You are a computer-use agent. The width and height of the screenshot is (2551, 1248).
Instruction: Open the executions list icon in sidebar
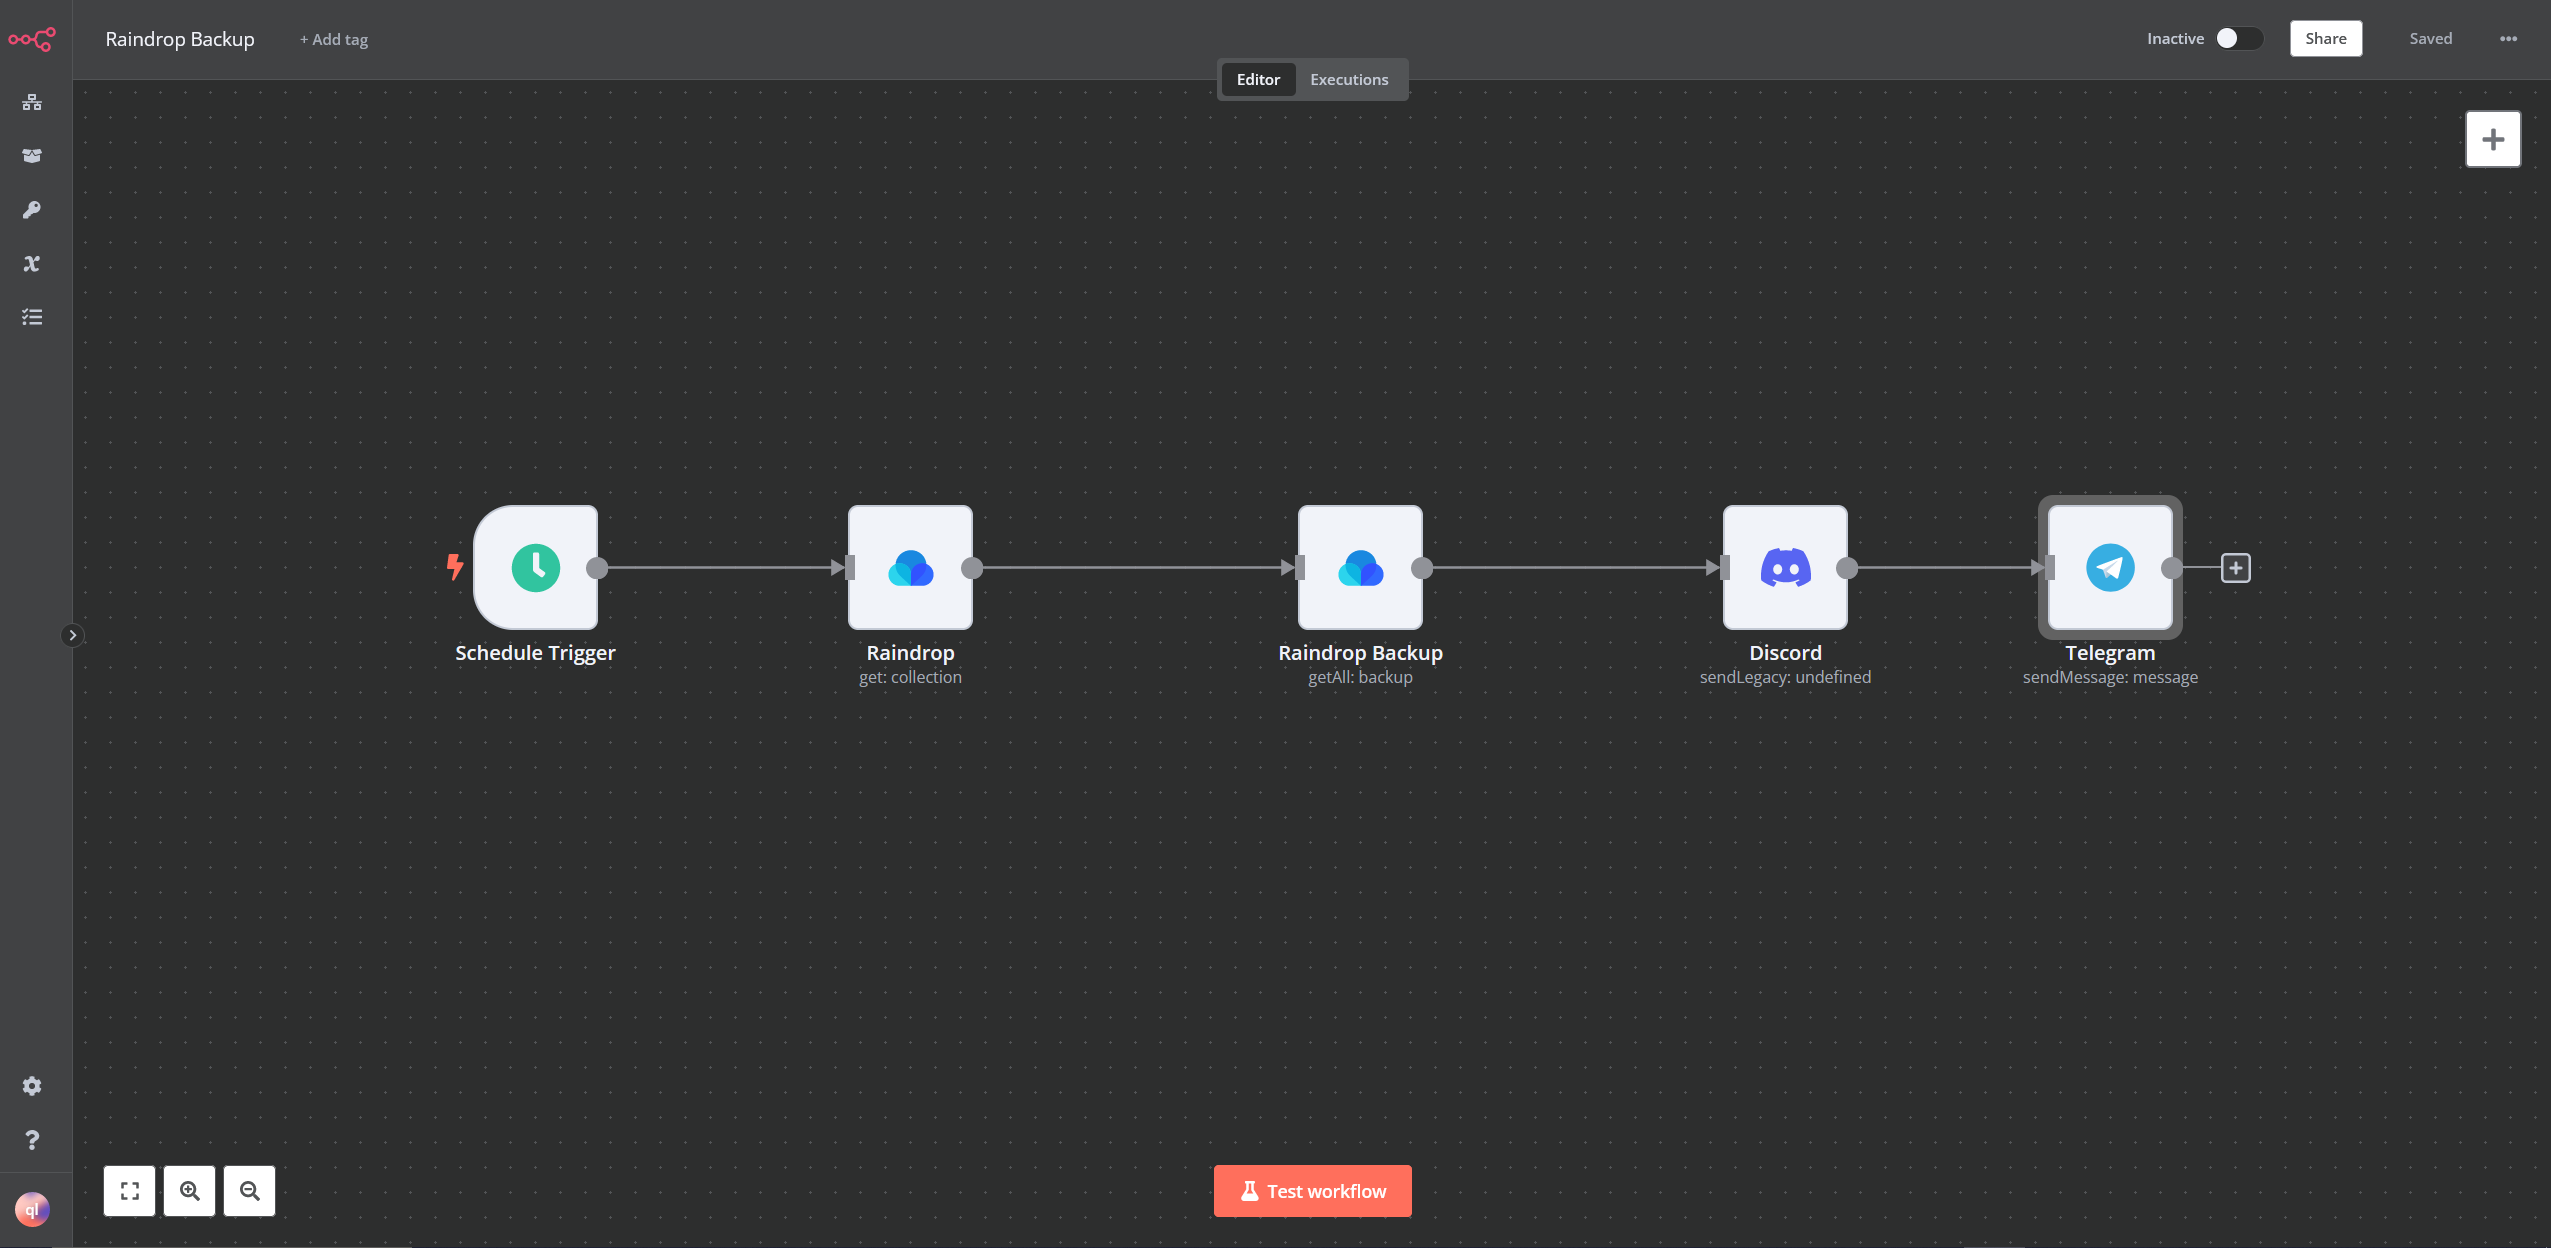point(32,317)
